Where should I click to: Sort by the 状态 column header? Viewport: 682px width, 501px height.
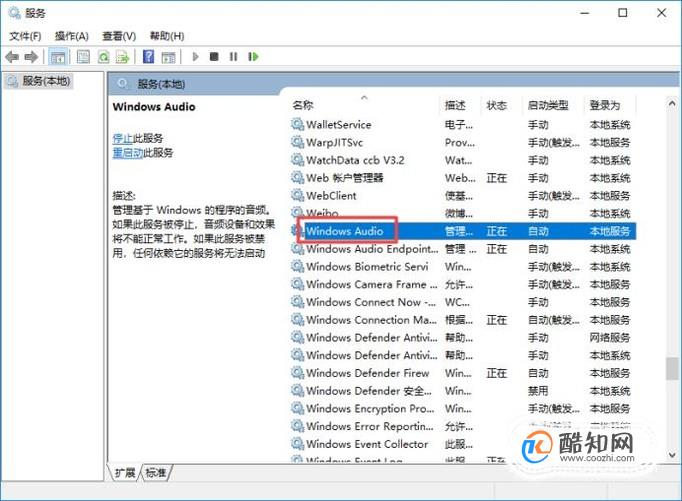click(497, 105)
